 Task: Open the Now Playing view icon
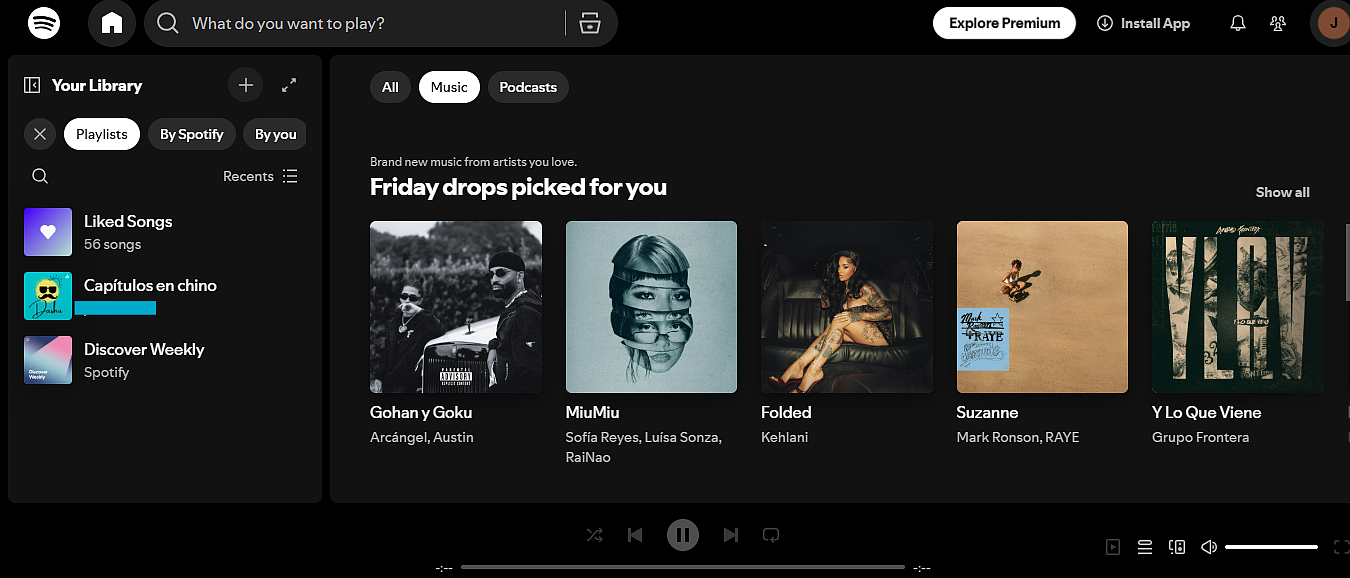[1112, 547]
